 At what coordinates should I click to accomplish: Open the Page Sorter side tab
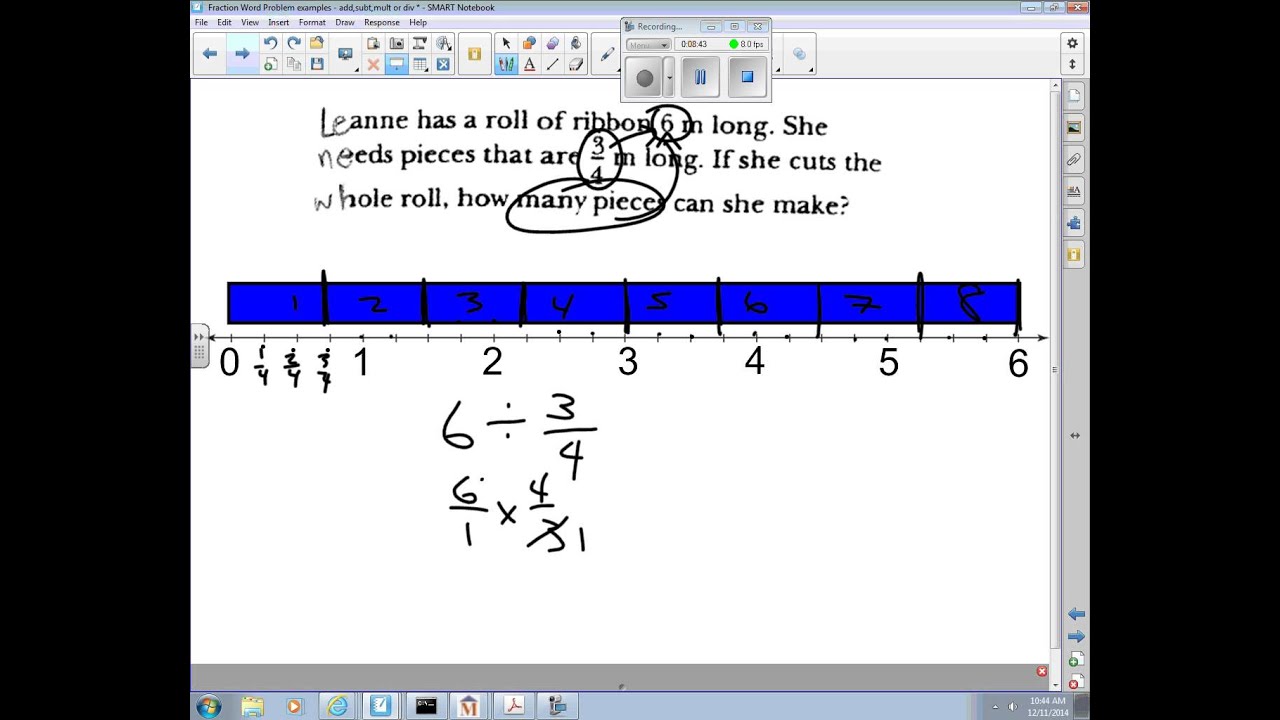coord(1074,96)
